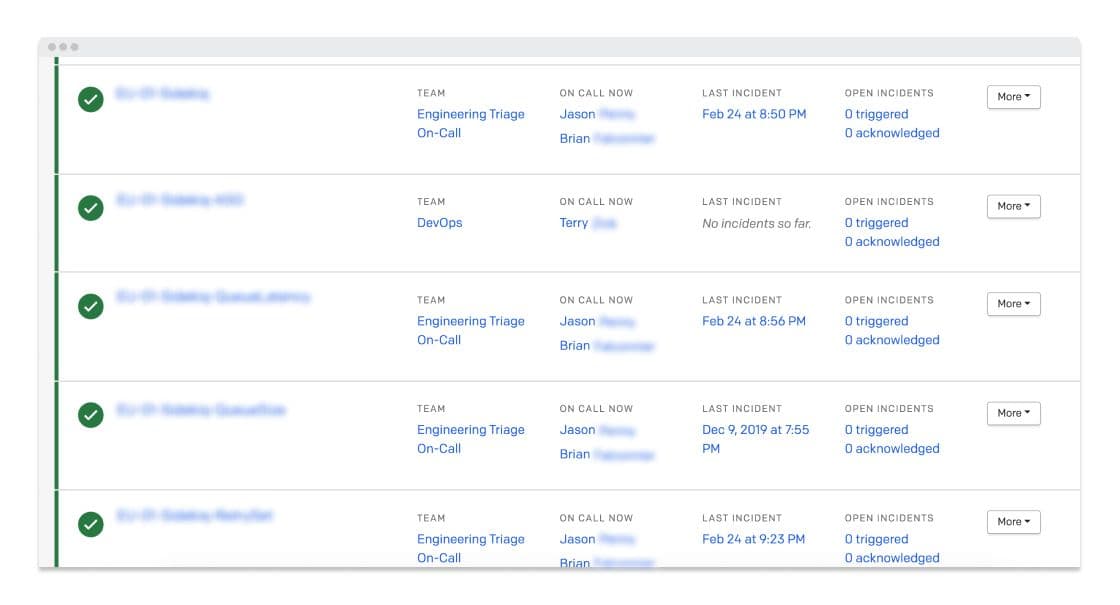The width and height of the screenshot is (1120, 605).
Task: Select green check icon beside Feb 24 8:56 PM row
Action: [91, 306]
